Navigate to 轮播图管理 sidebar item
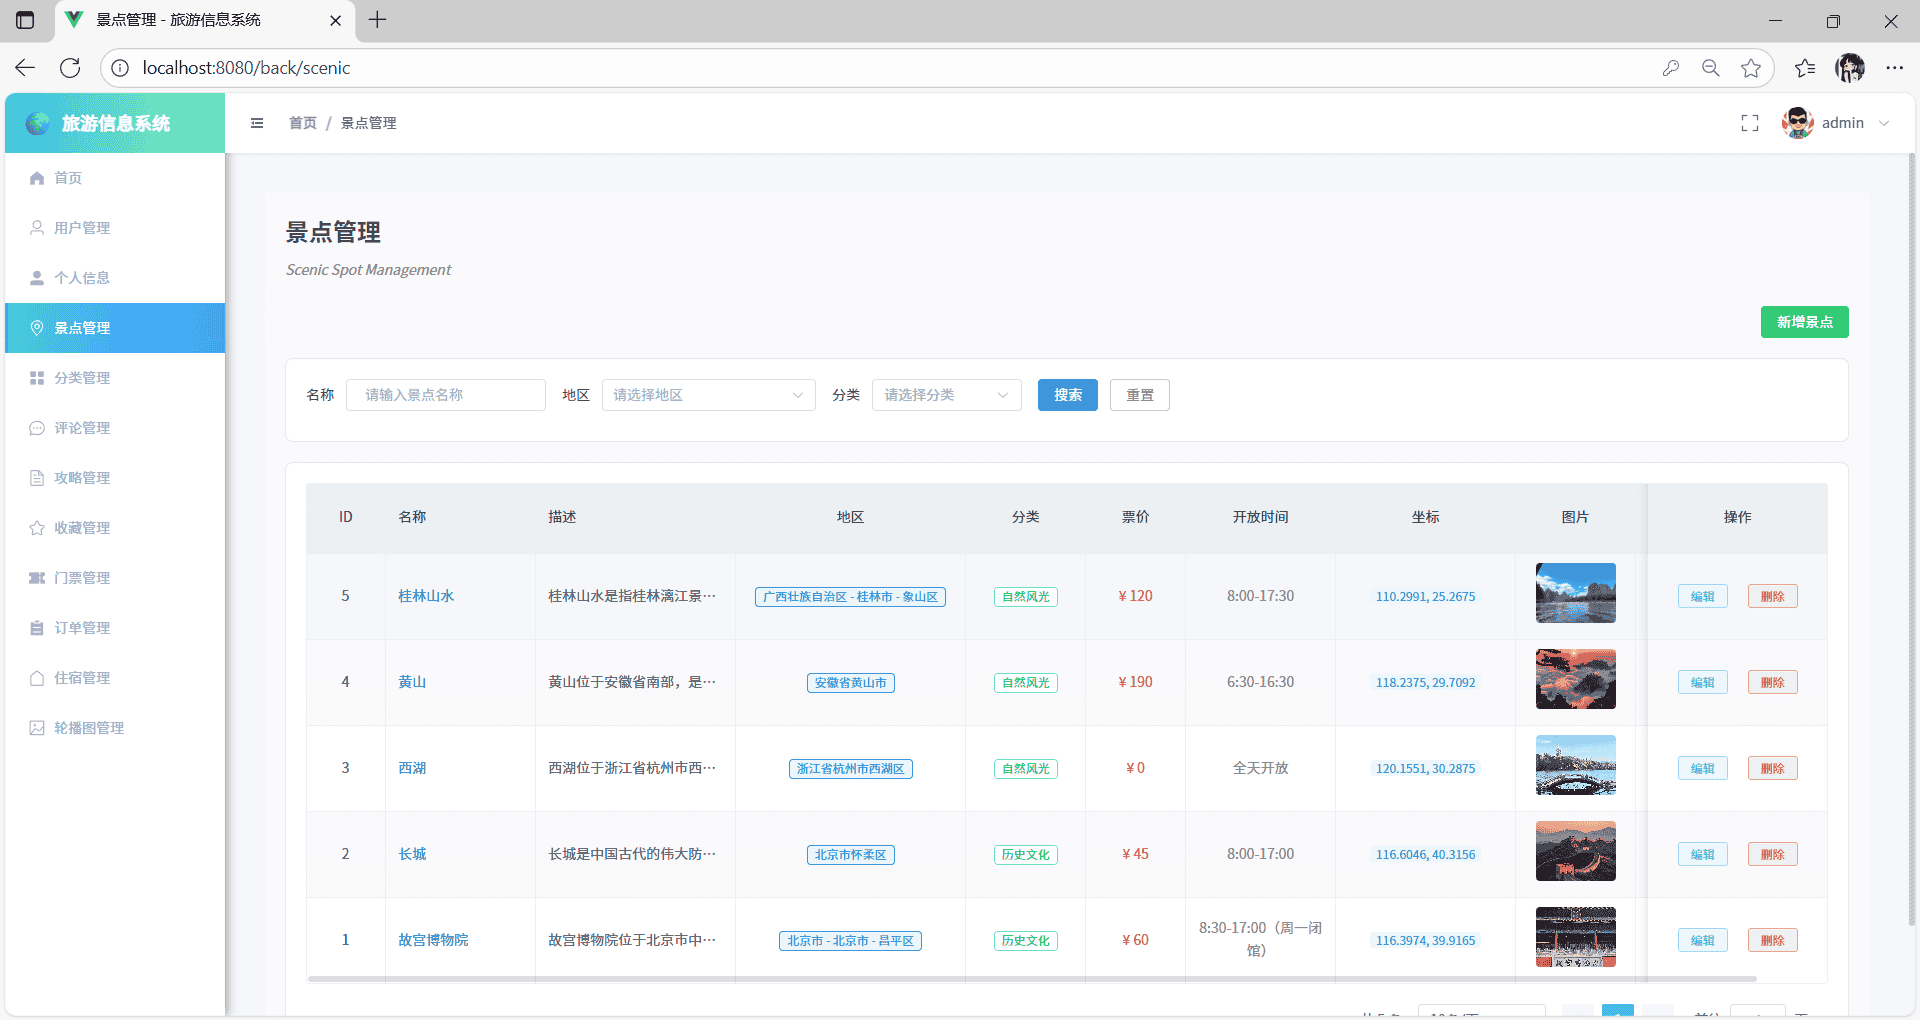Viewport: 1920px width, 1020px height. click(89, 728)
